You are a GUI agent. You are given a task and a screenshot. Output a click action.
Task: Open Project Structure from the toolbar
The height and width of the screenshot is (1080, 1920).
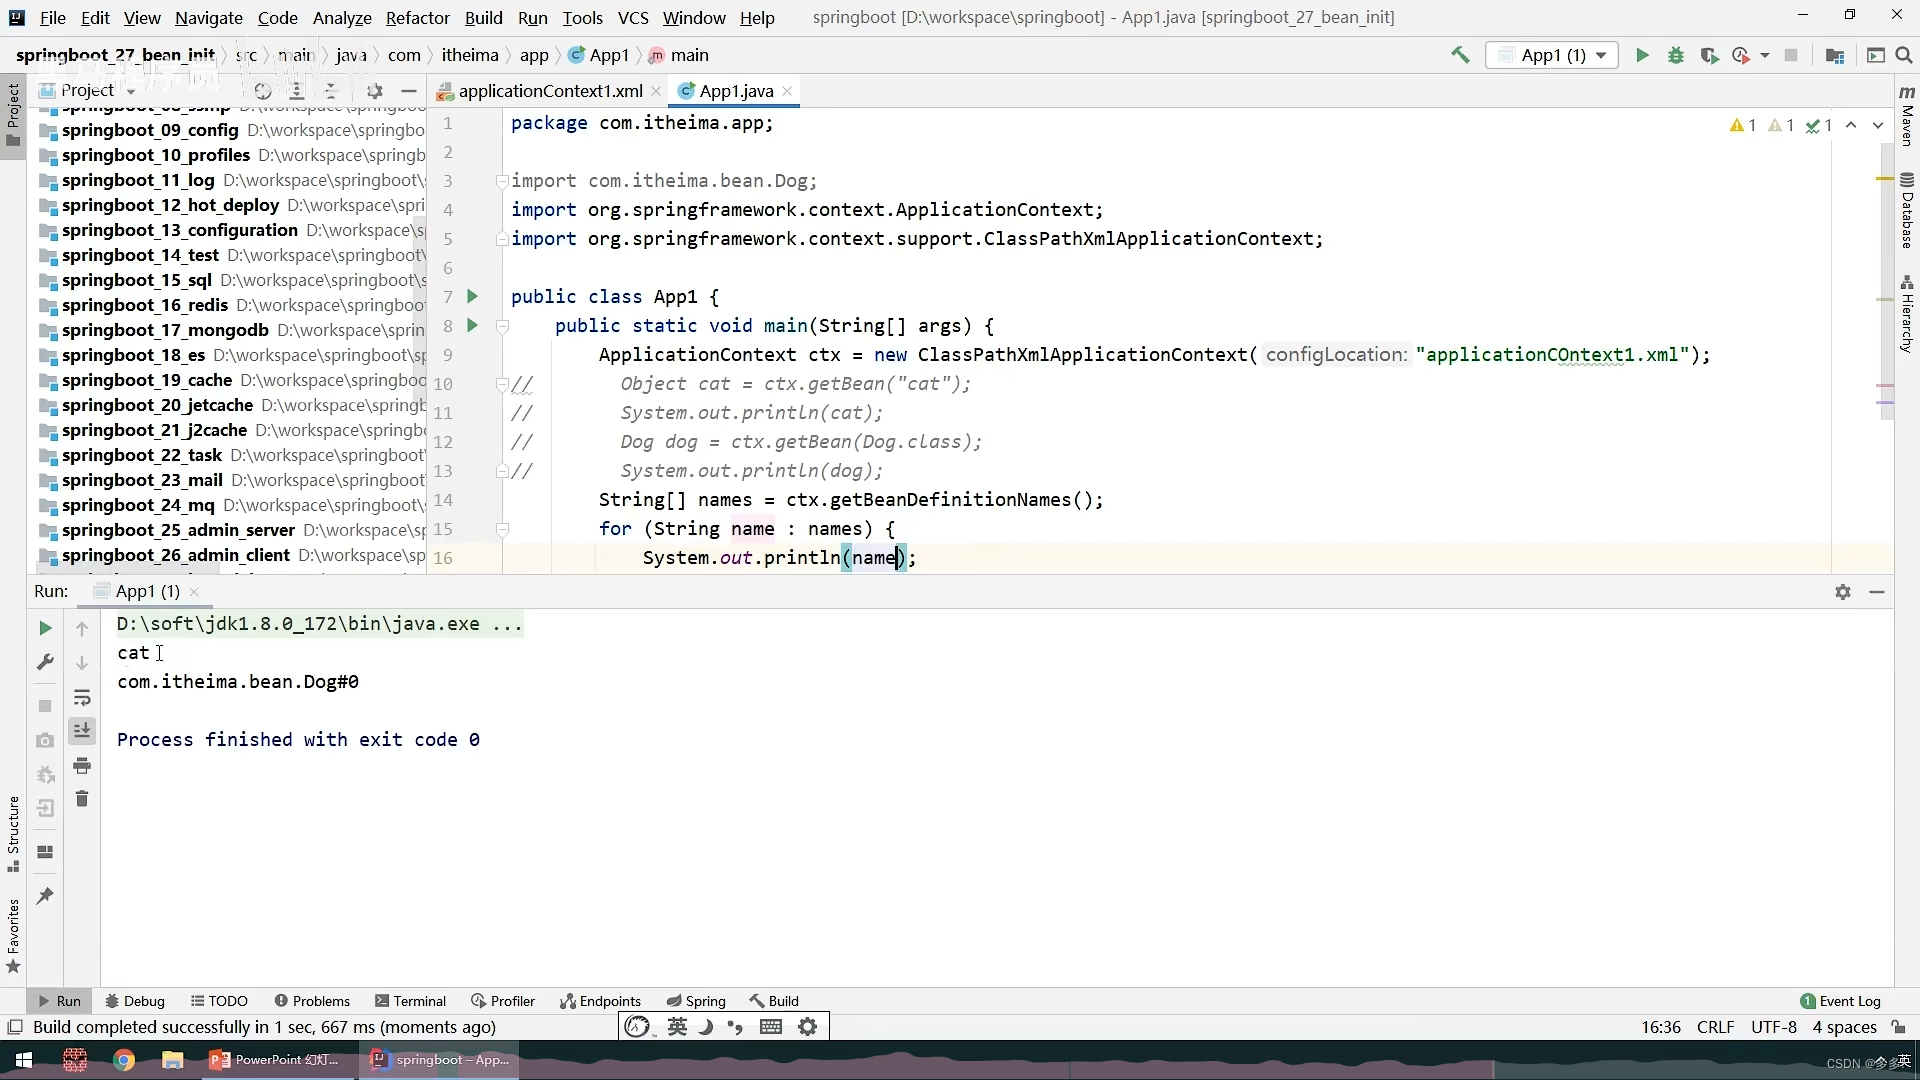(x=1834, y=55)
